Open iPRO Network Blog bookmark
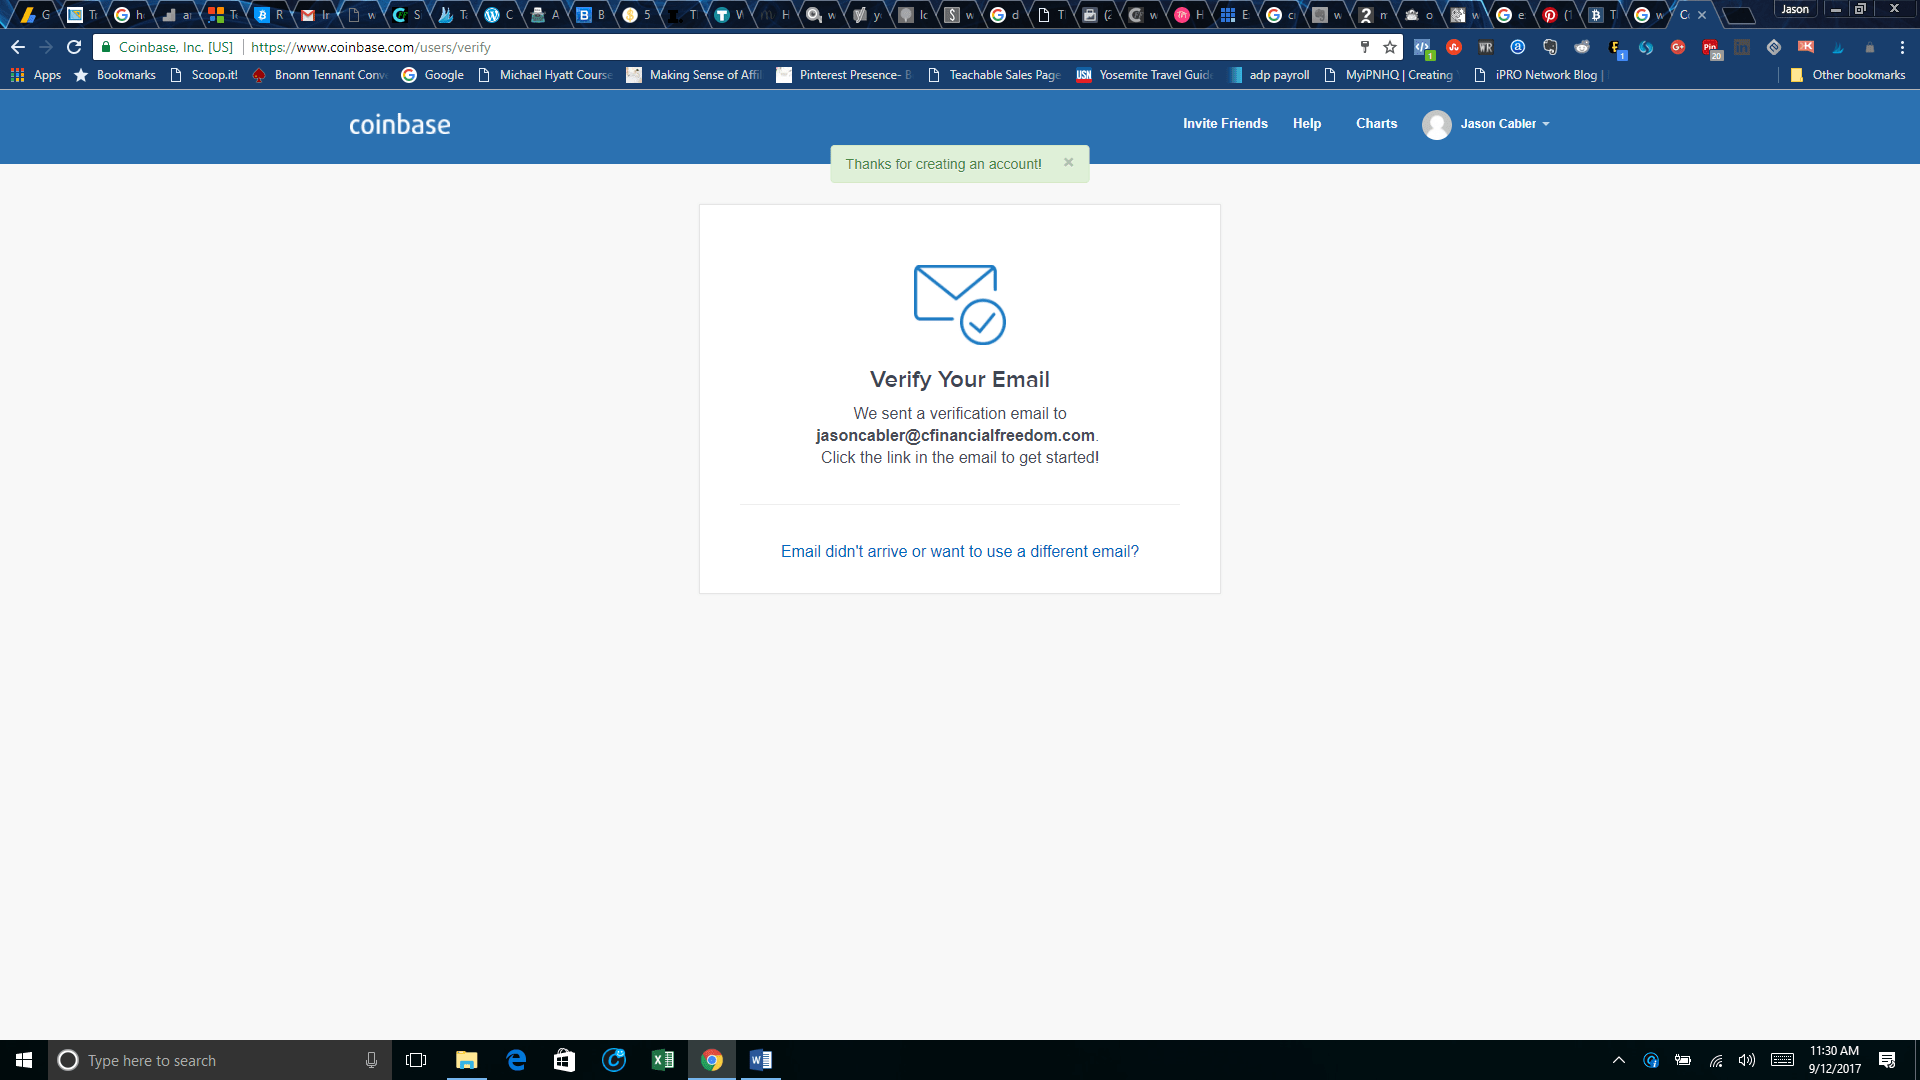Viewport: 1920px width, 1080px height. coord(1540,75)
